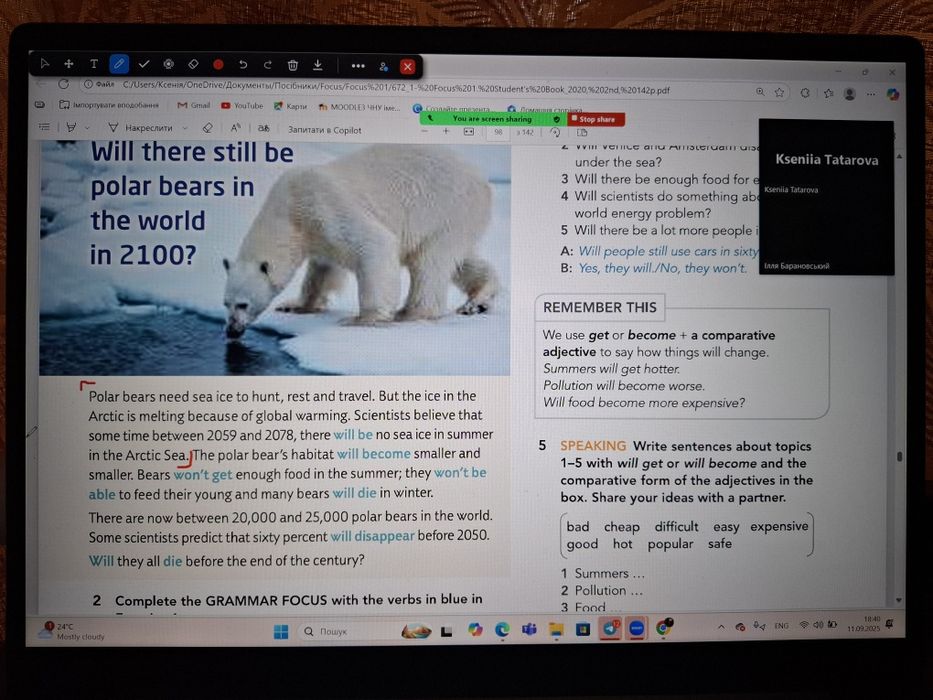The width and height of the screenshot is (933, 700).
Task: Open PDF table of contents icon
Action: coord(44,126)
